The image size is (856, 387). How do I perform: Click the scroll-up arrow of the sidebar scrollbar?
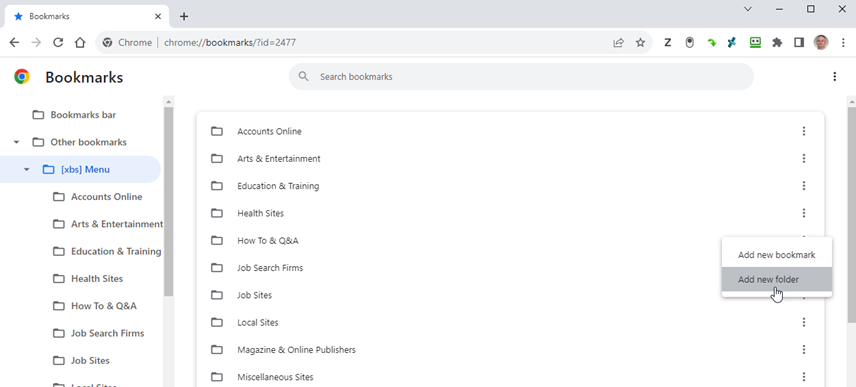pos(168,102)
